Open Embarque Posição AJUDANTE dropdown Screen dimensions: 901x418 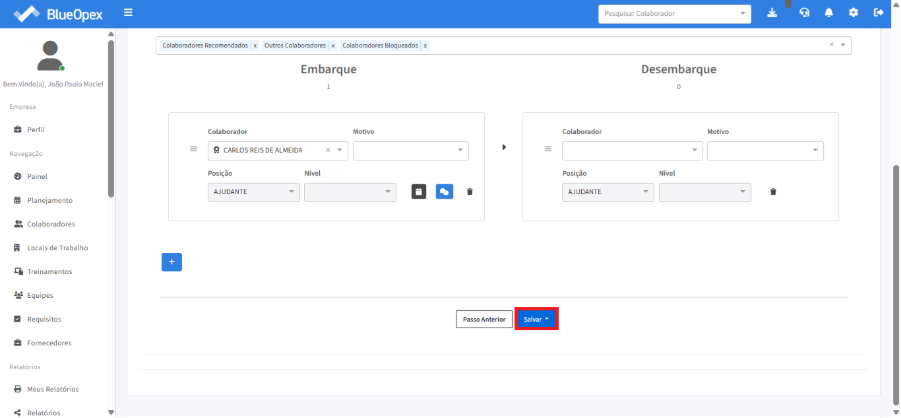253,192
